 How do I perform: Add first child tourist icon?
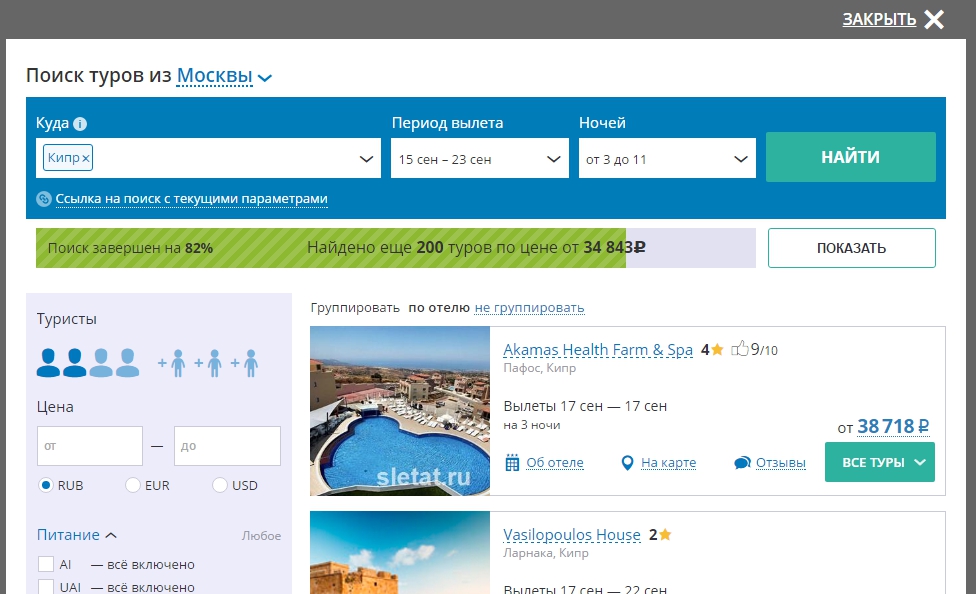point(173,363)
